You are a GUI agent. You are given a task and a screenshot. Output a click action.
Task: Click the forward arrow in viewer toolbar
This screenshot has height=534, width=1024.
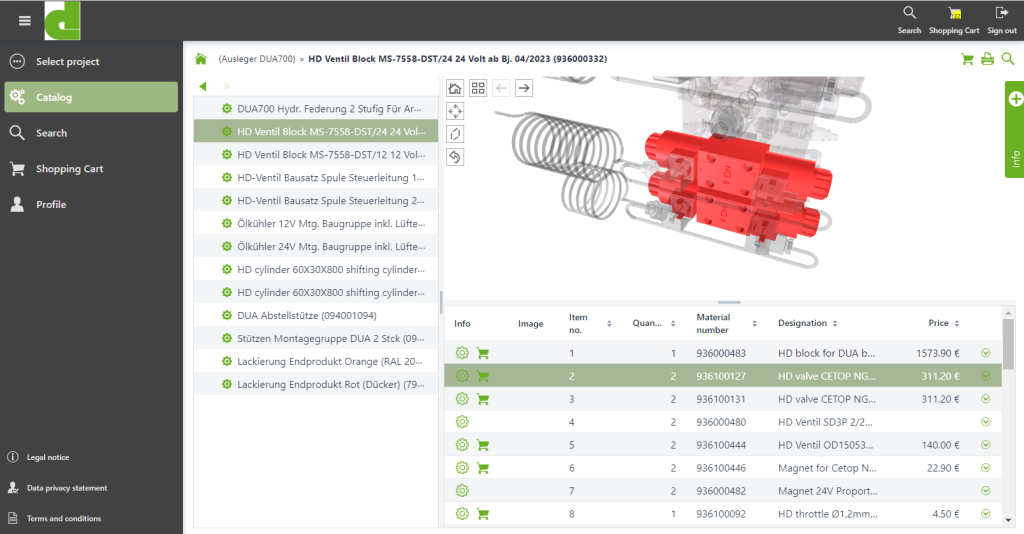pos(523,88)
